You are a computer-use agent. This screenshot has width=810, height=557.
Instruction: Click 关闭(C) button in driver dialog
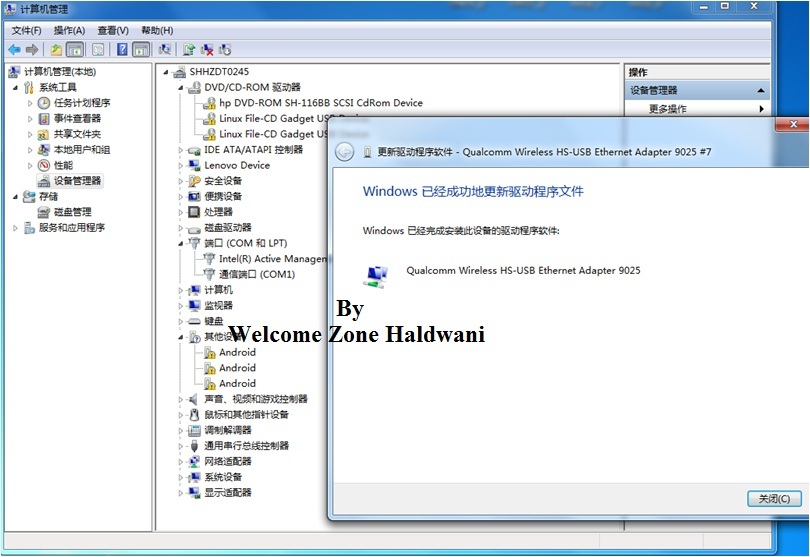[x=774, y=499]
